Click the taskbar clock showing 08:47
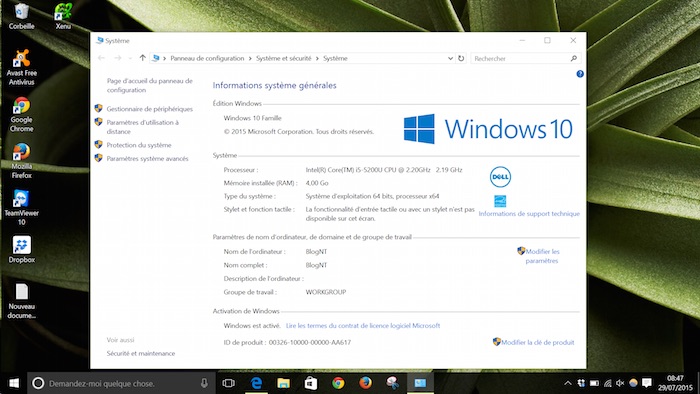 click(675, 383)
